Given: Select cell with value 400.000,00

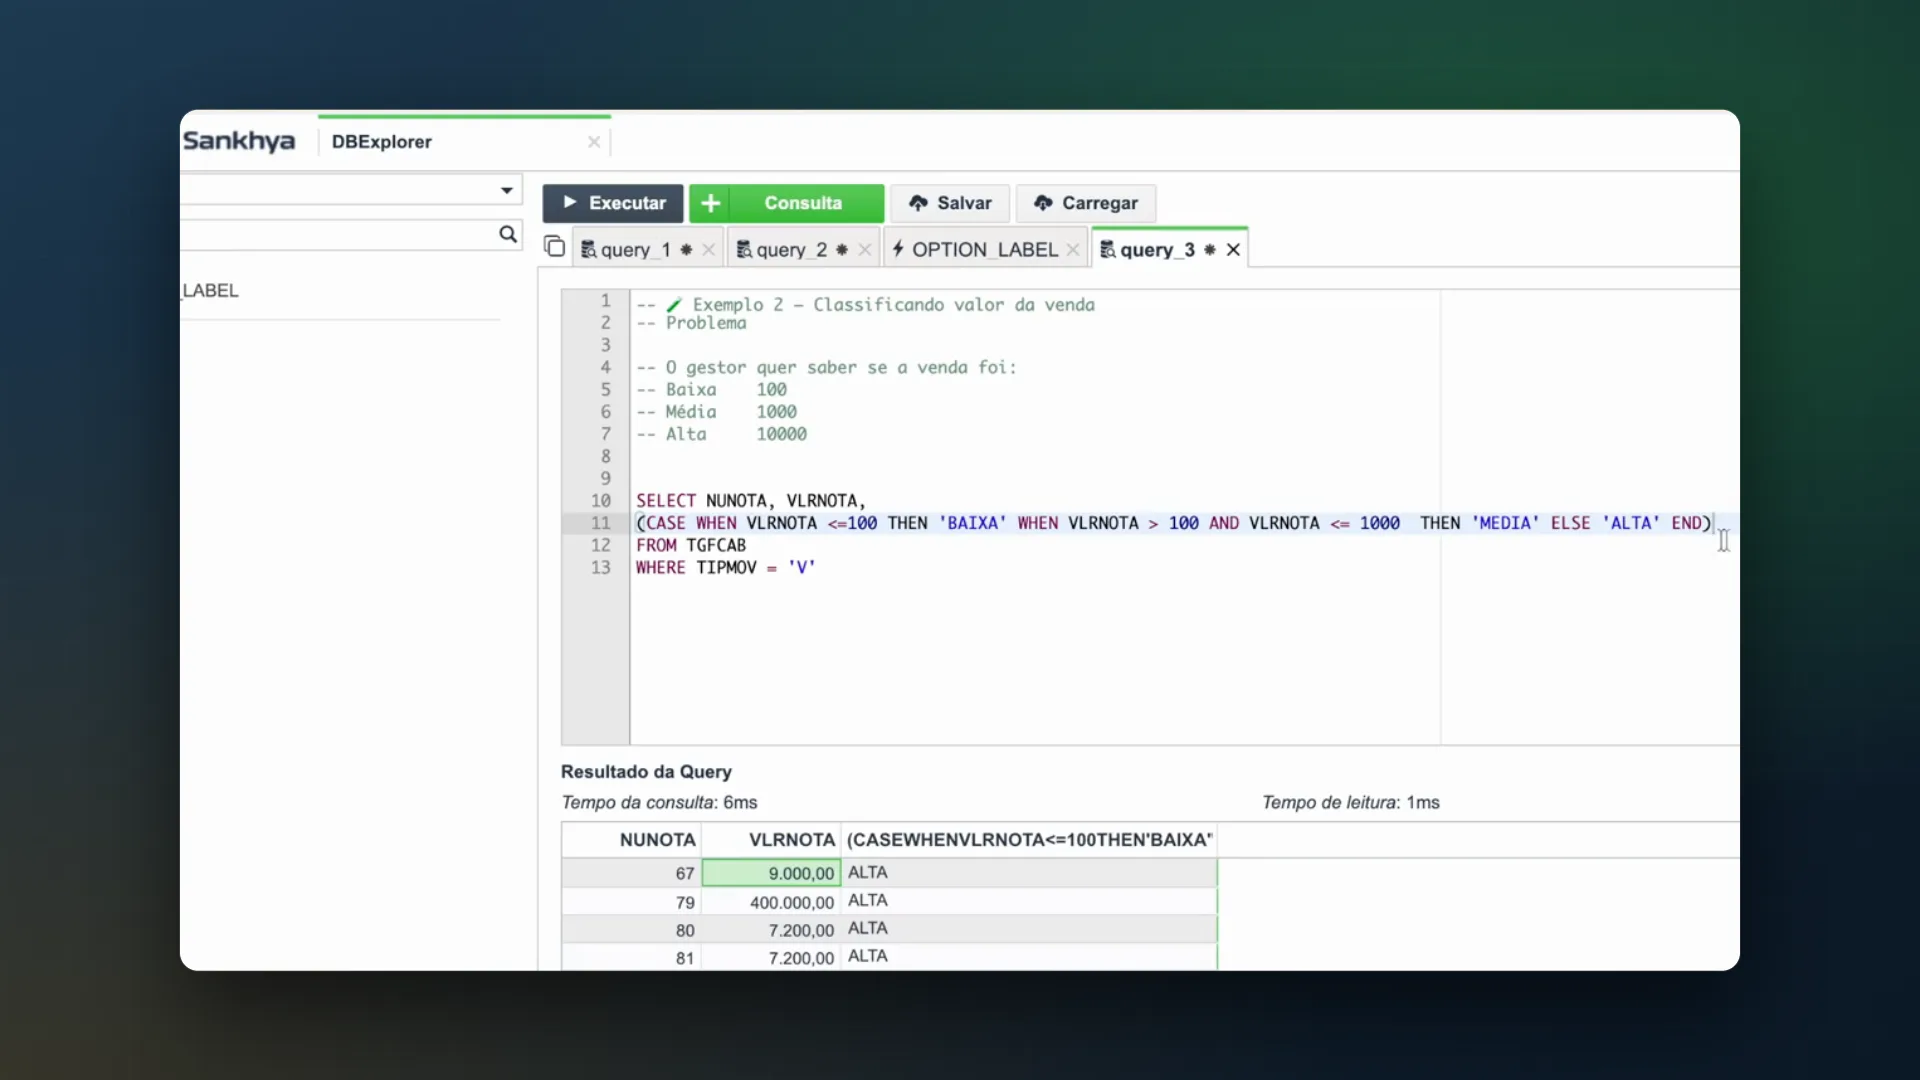Looking at the screenshot, I should pos(771,902).
